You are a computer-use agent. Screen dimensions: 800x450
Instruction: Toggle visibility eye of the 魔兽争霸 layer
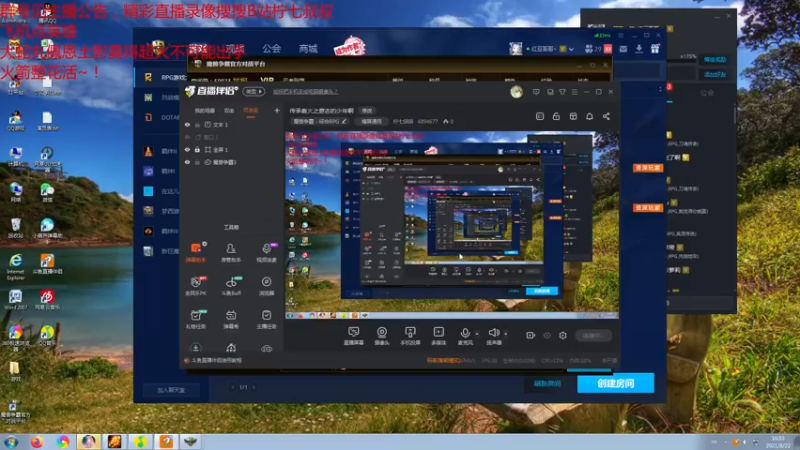(x=187, y=162)
